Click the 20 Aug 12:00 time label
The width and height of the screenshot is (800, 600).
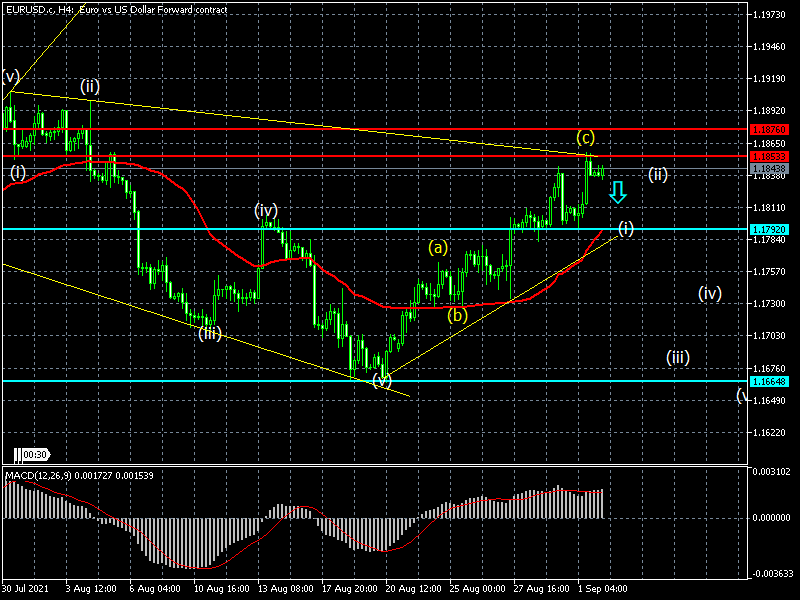coord(414,588)
